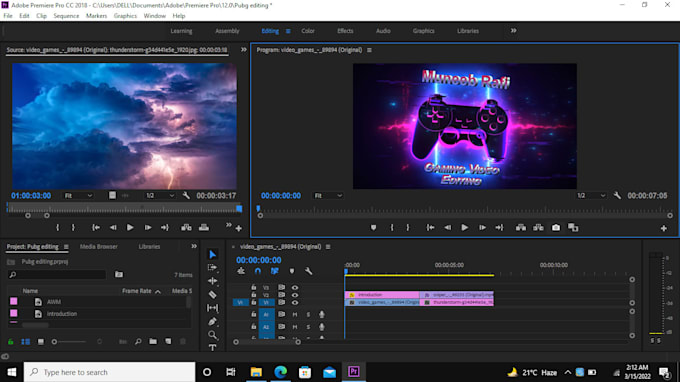Image resolution: width=680 pixels, height=382 pixels.
Task: Mute audio track A1
Action: pyautogui.click(x=295, y=314)
